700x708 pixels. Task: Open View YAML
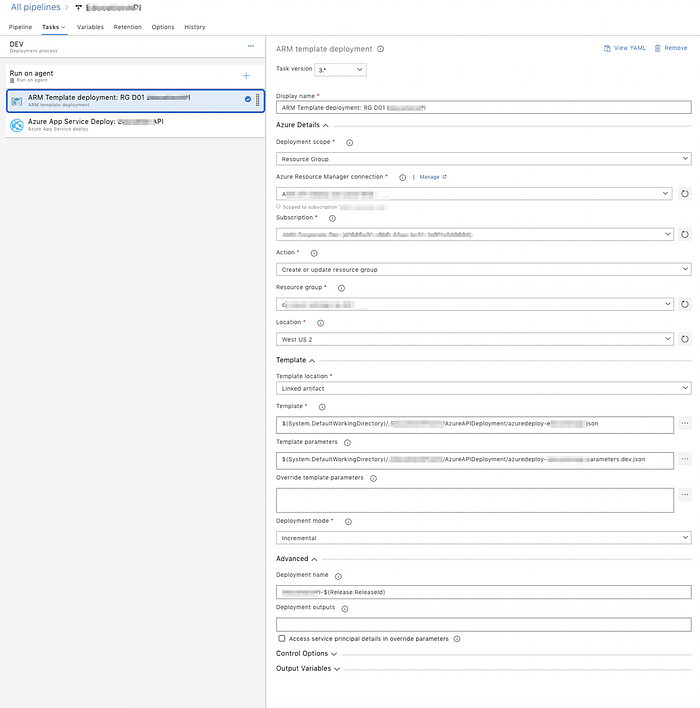(625, 48)
